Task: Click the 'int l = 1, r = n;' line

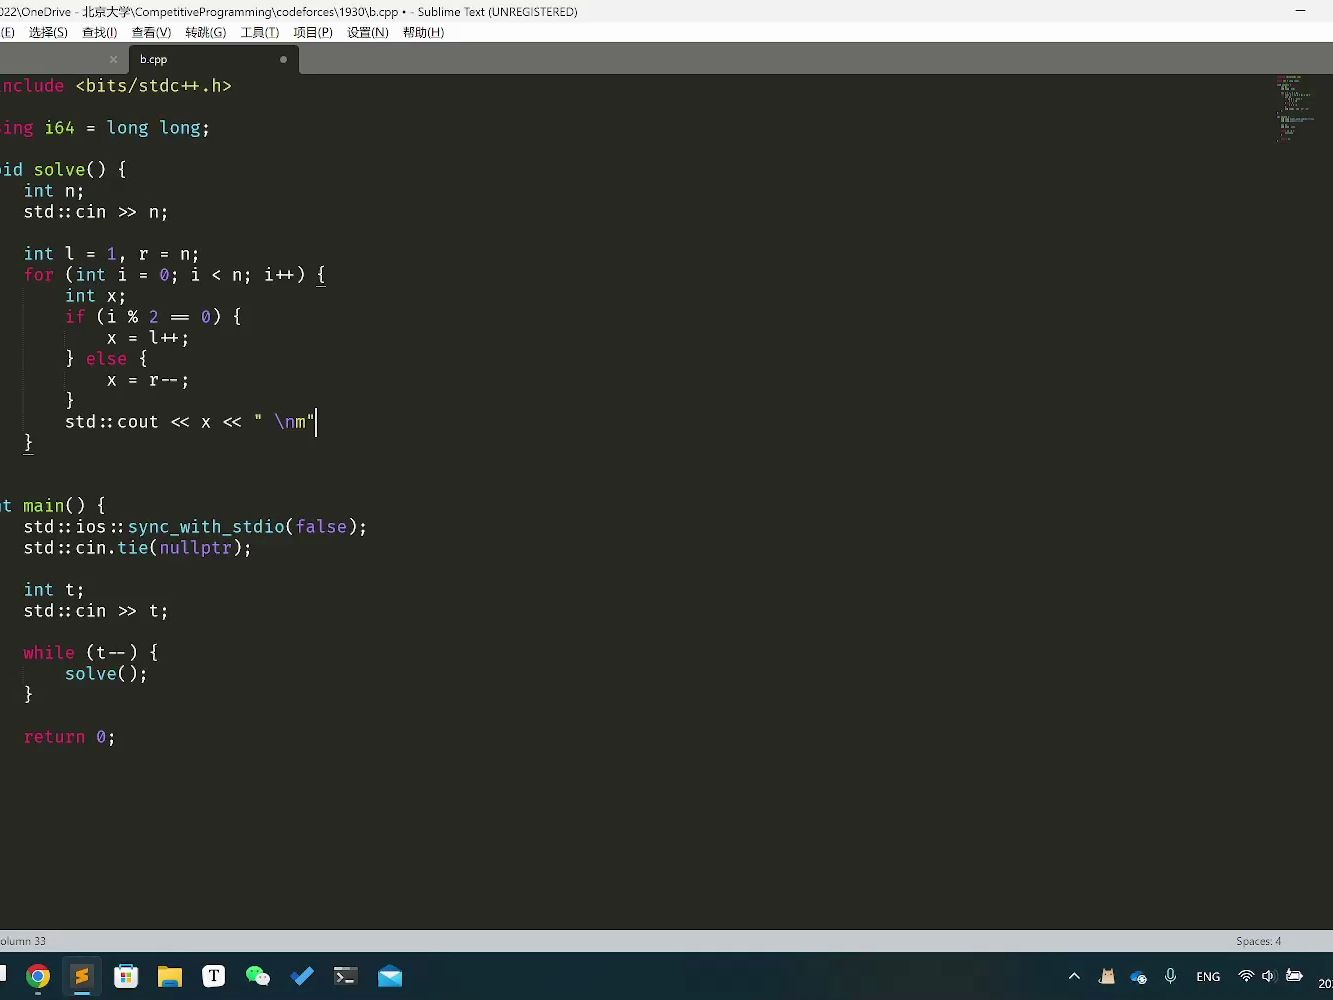Action: click(112, 254)
